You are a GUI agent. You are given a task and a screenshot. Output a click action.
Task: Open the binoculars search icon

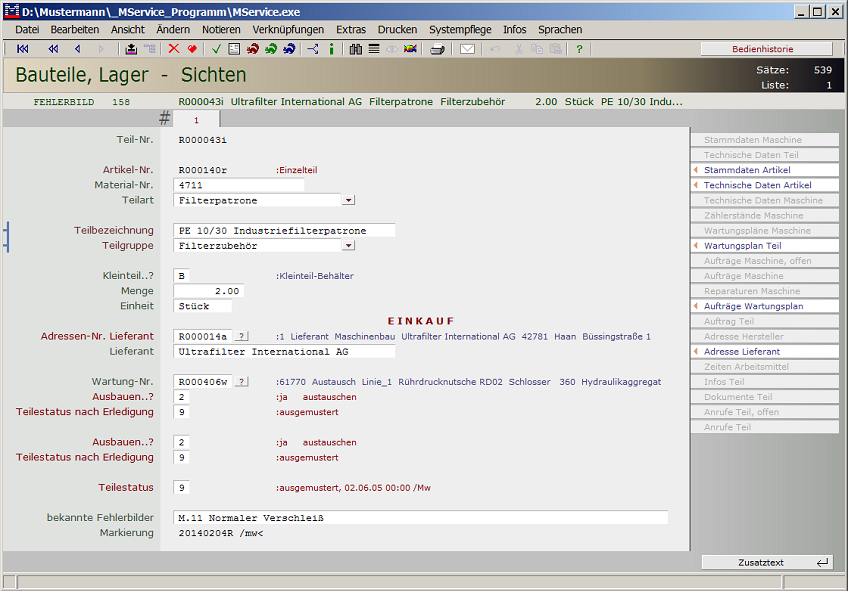[355, 49]
